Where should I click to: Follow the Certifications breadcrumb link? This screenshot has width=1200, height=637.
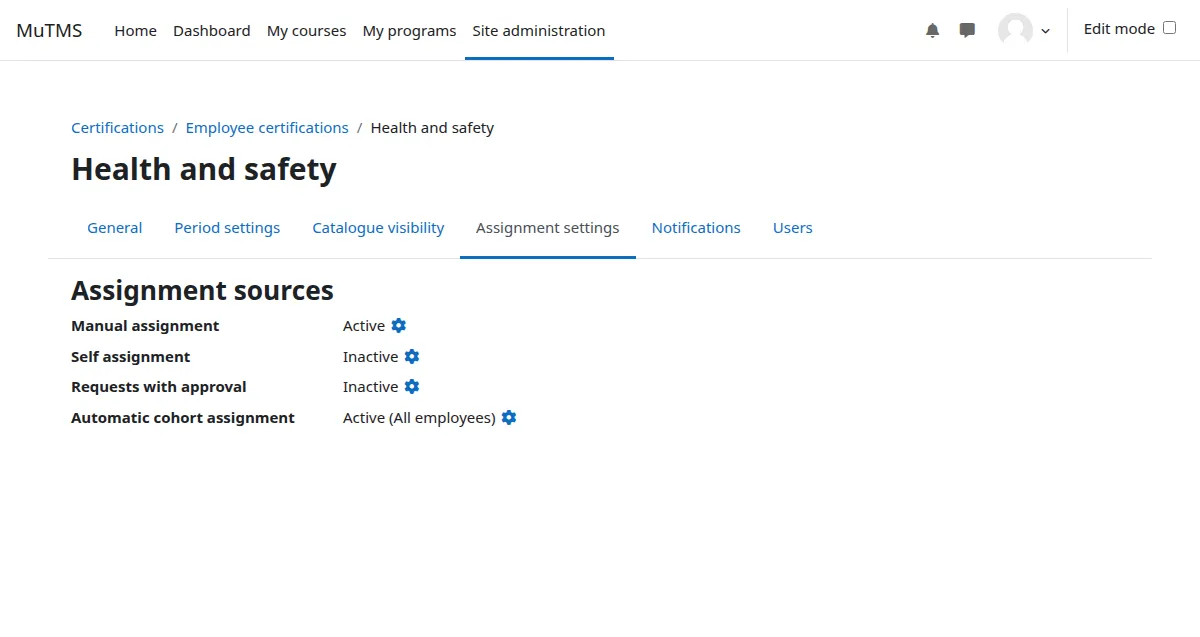[x=117, y=127]
